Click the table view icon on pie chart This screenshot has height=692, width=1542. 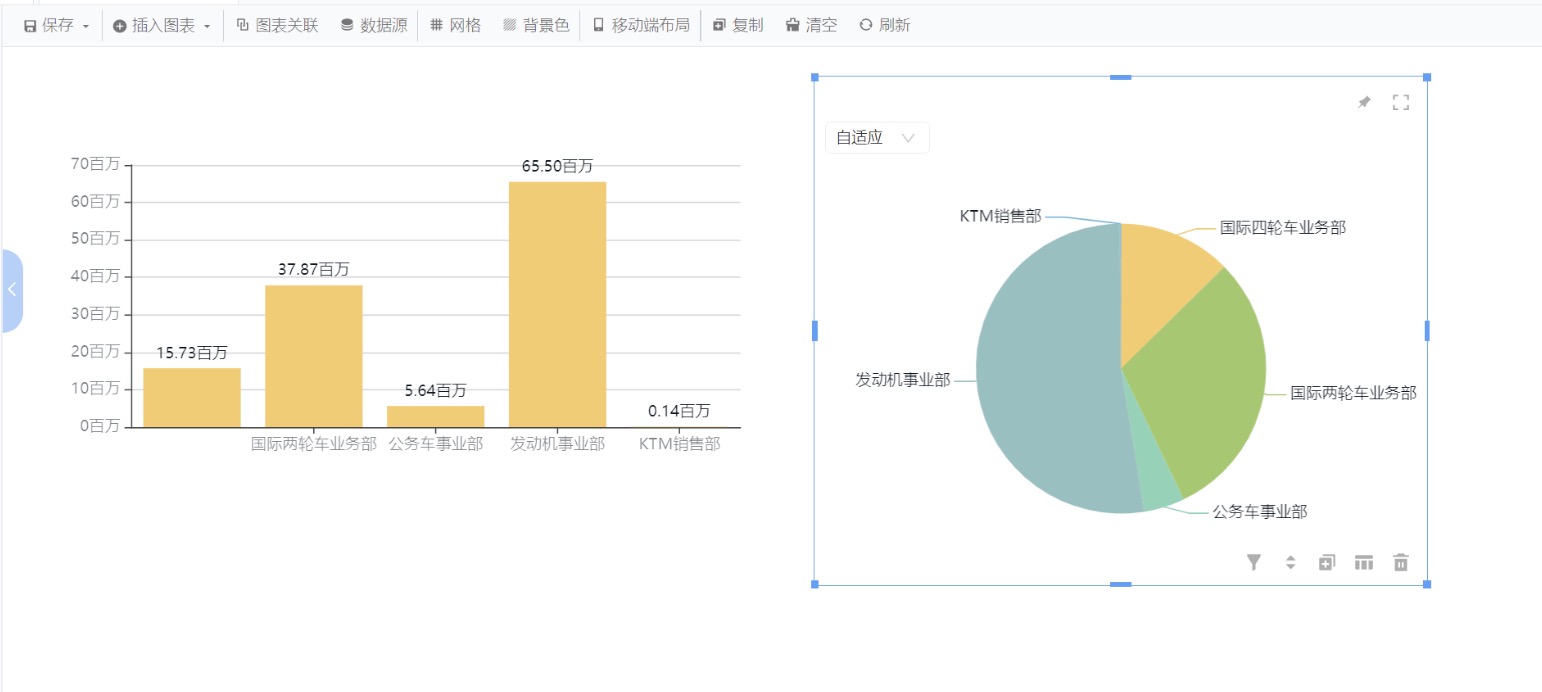coord(1364,562)
